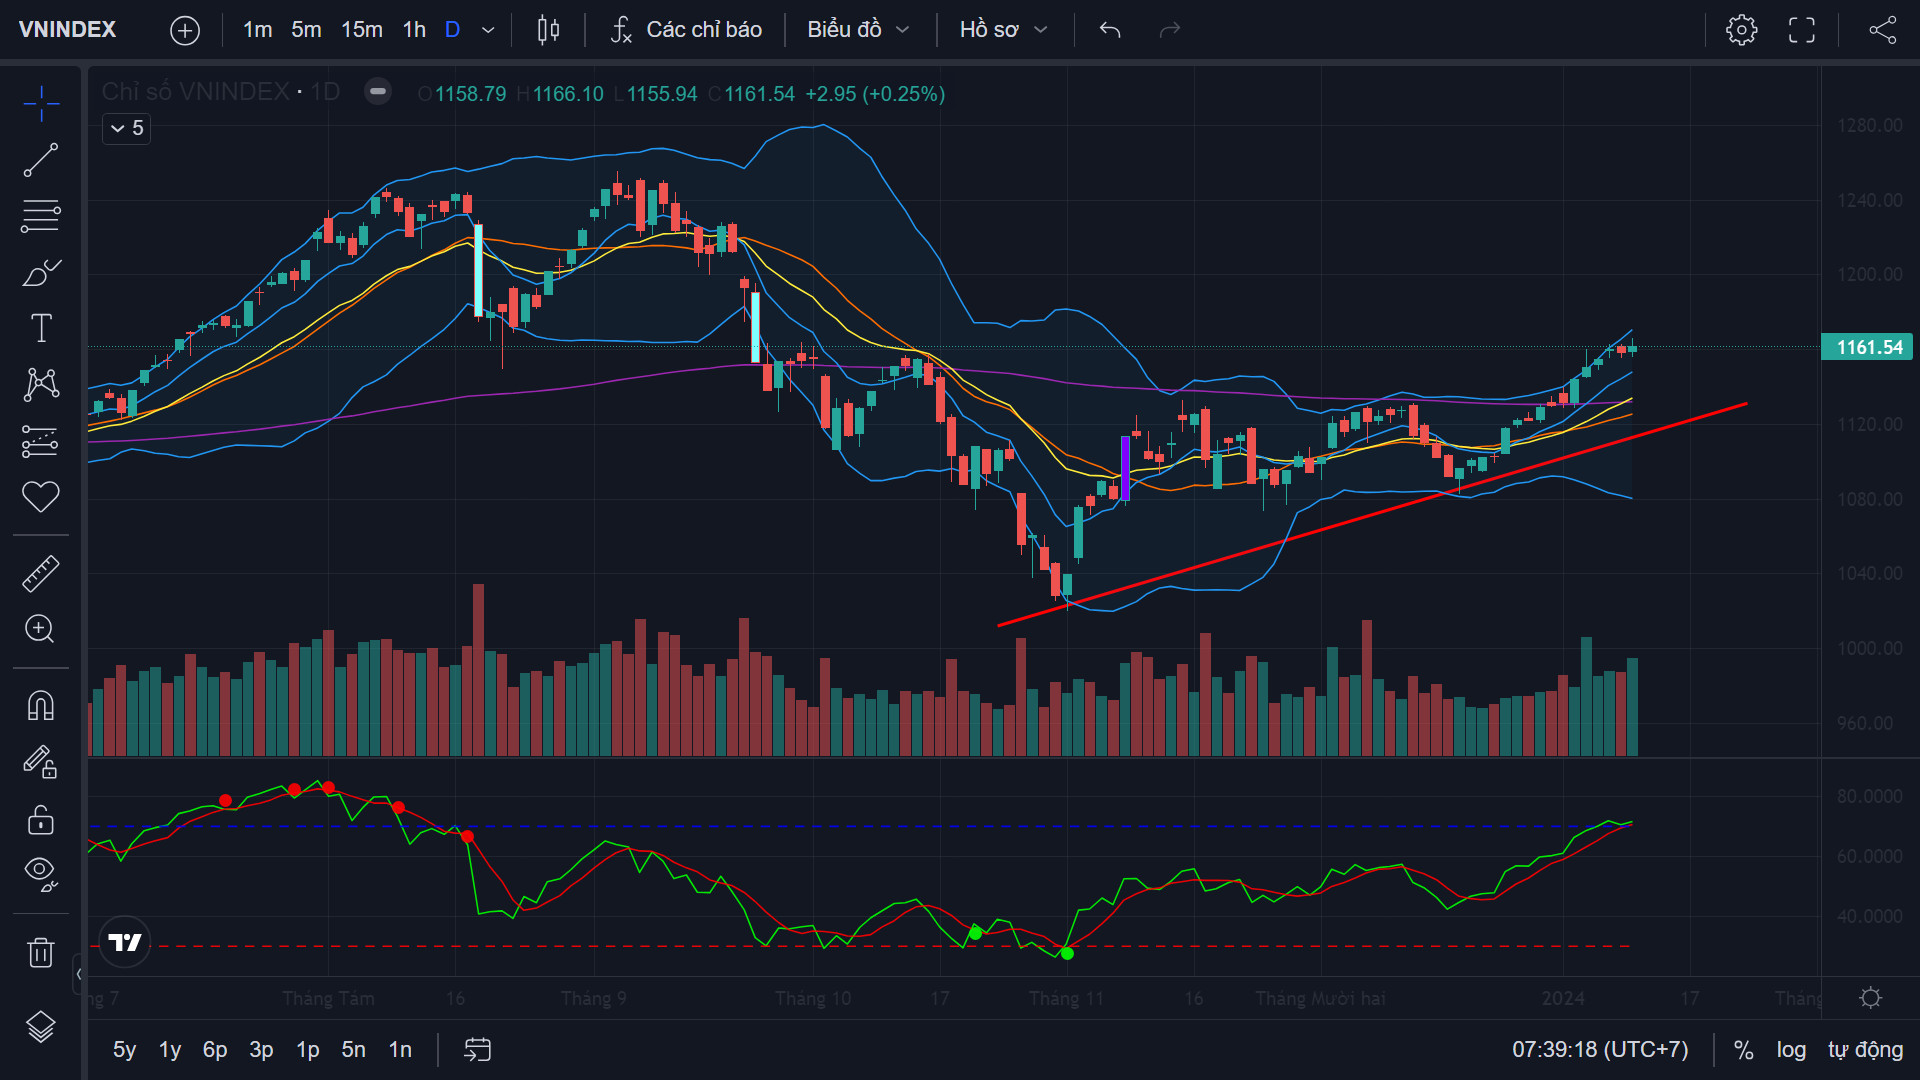This screenshot has width=1920, height=1080.
Task: Click the 1161.54 current price label
Action: pyautogui.click(x=1868, y=347)
